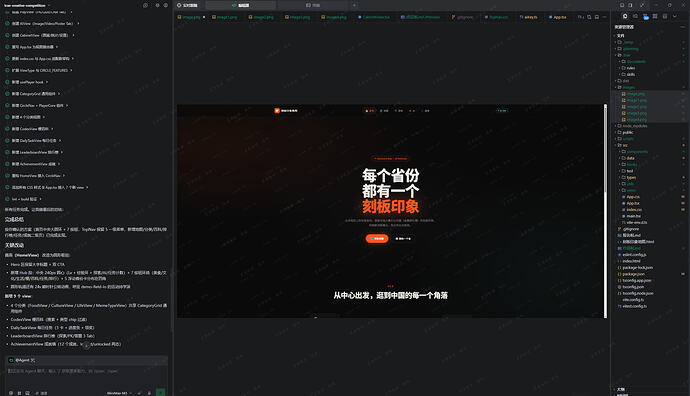Switch to the image3.png editor tab
This screenshot has width=690, height=396.
[297, 17]
